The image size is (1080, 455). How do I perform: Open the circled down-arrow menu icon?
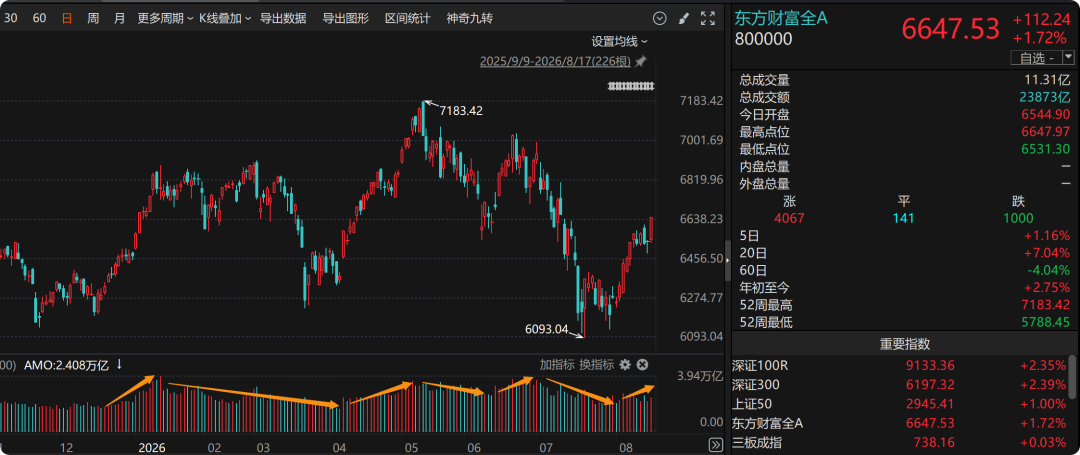tap(659, 19)
